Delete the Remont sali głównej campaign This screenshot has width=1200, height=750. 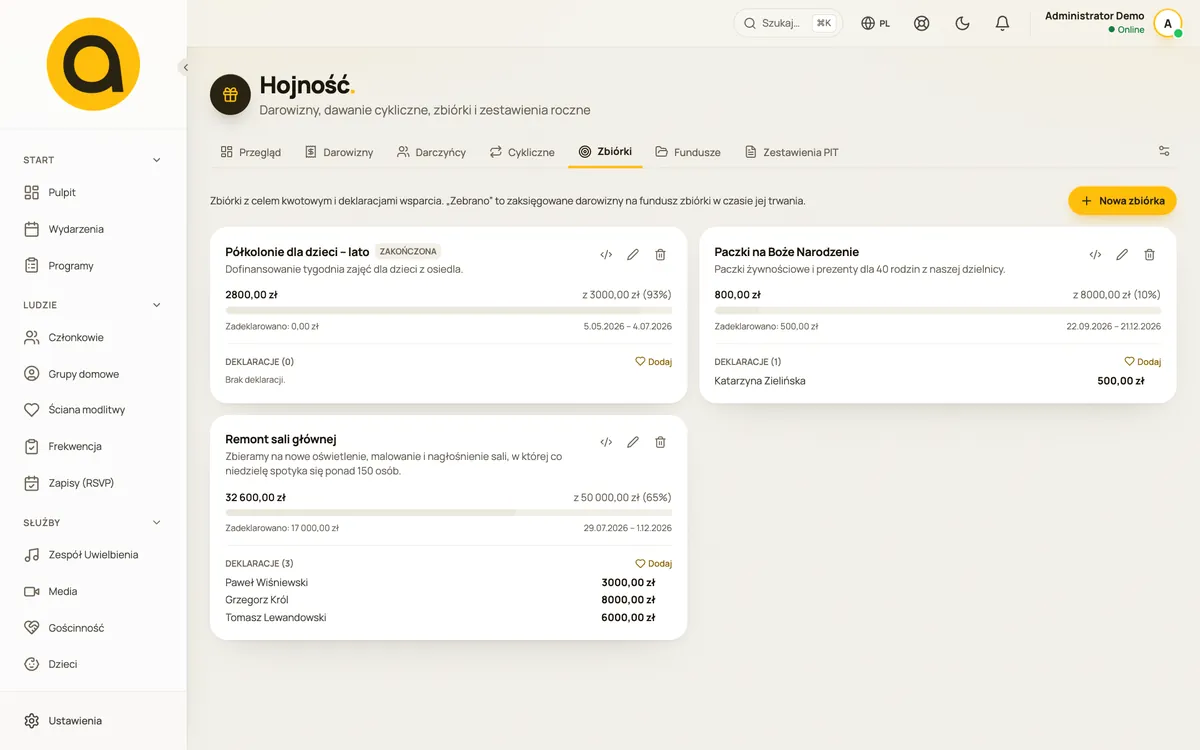(x=660, y=442)
